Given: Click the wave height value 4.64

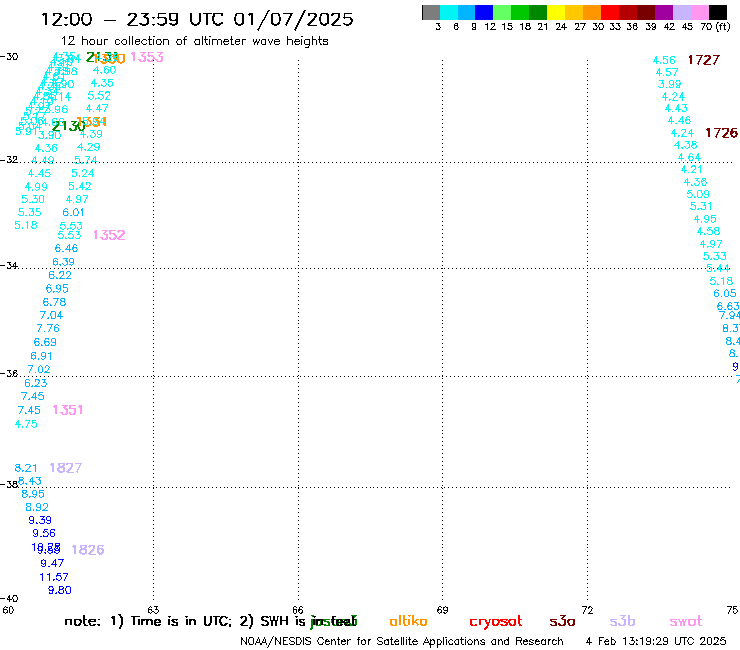Looking at the screenshot, I should click(x=690, y=157).
